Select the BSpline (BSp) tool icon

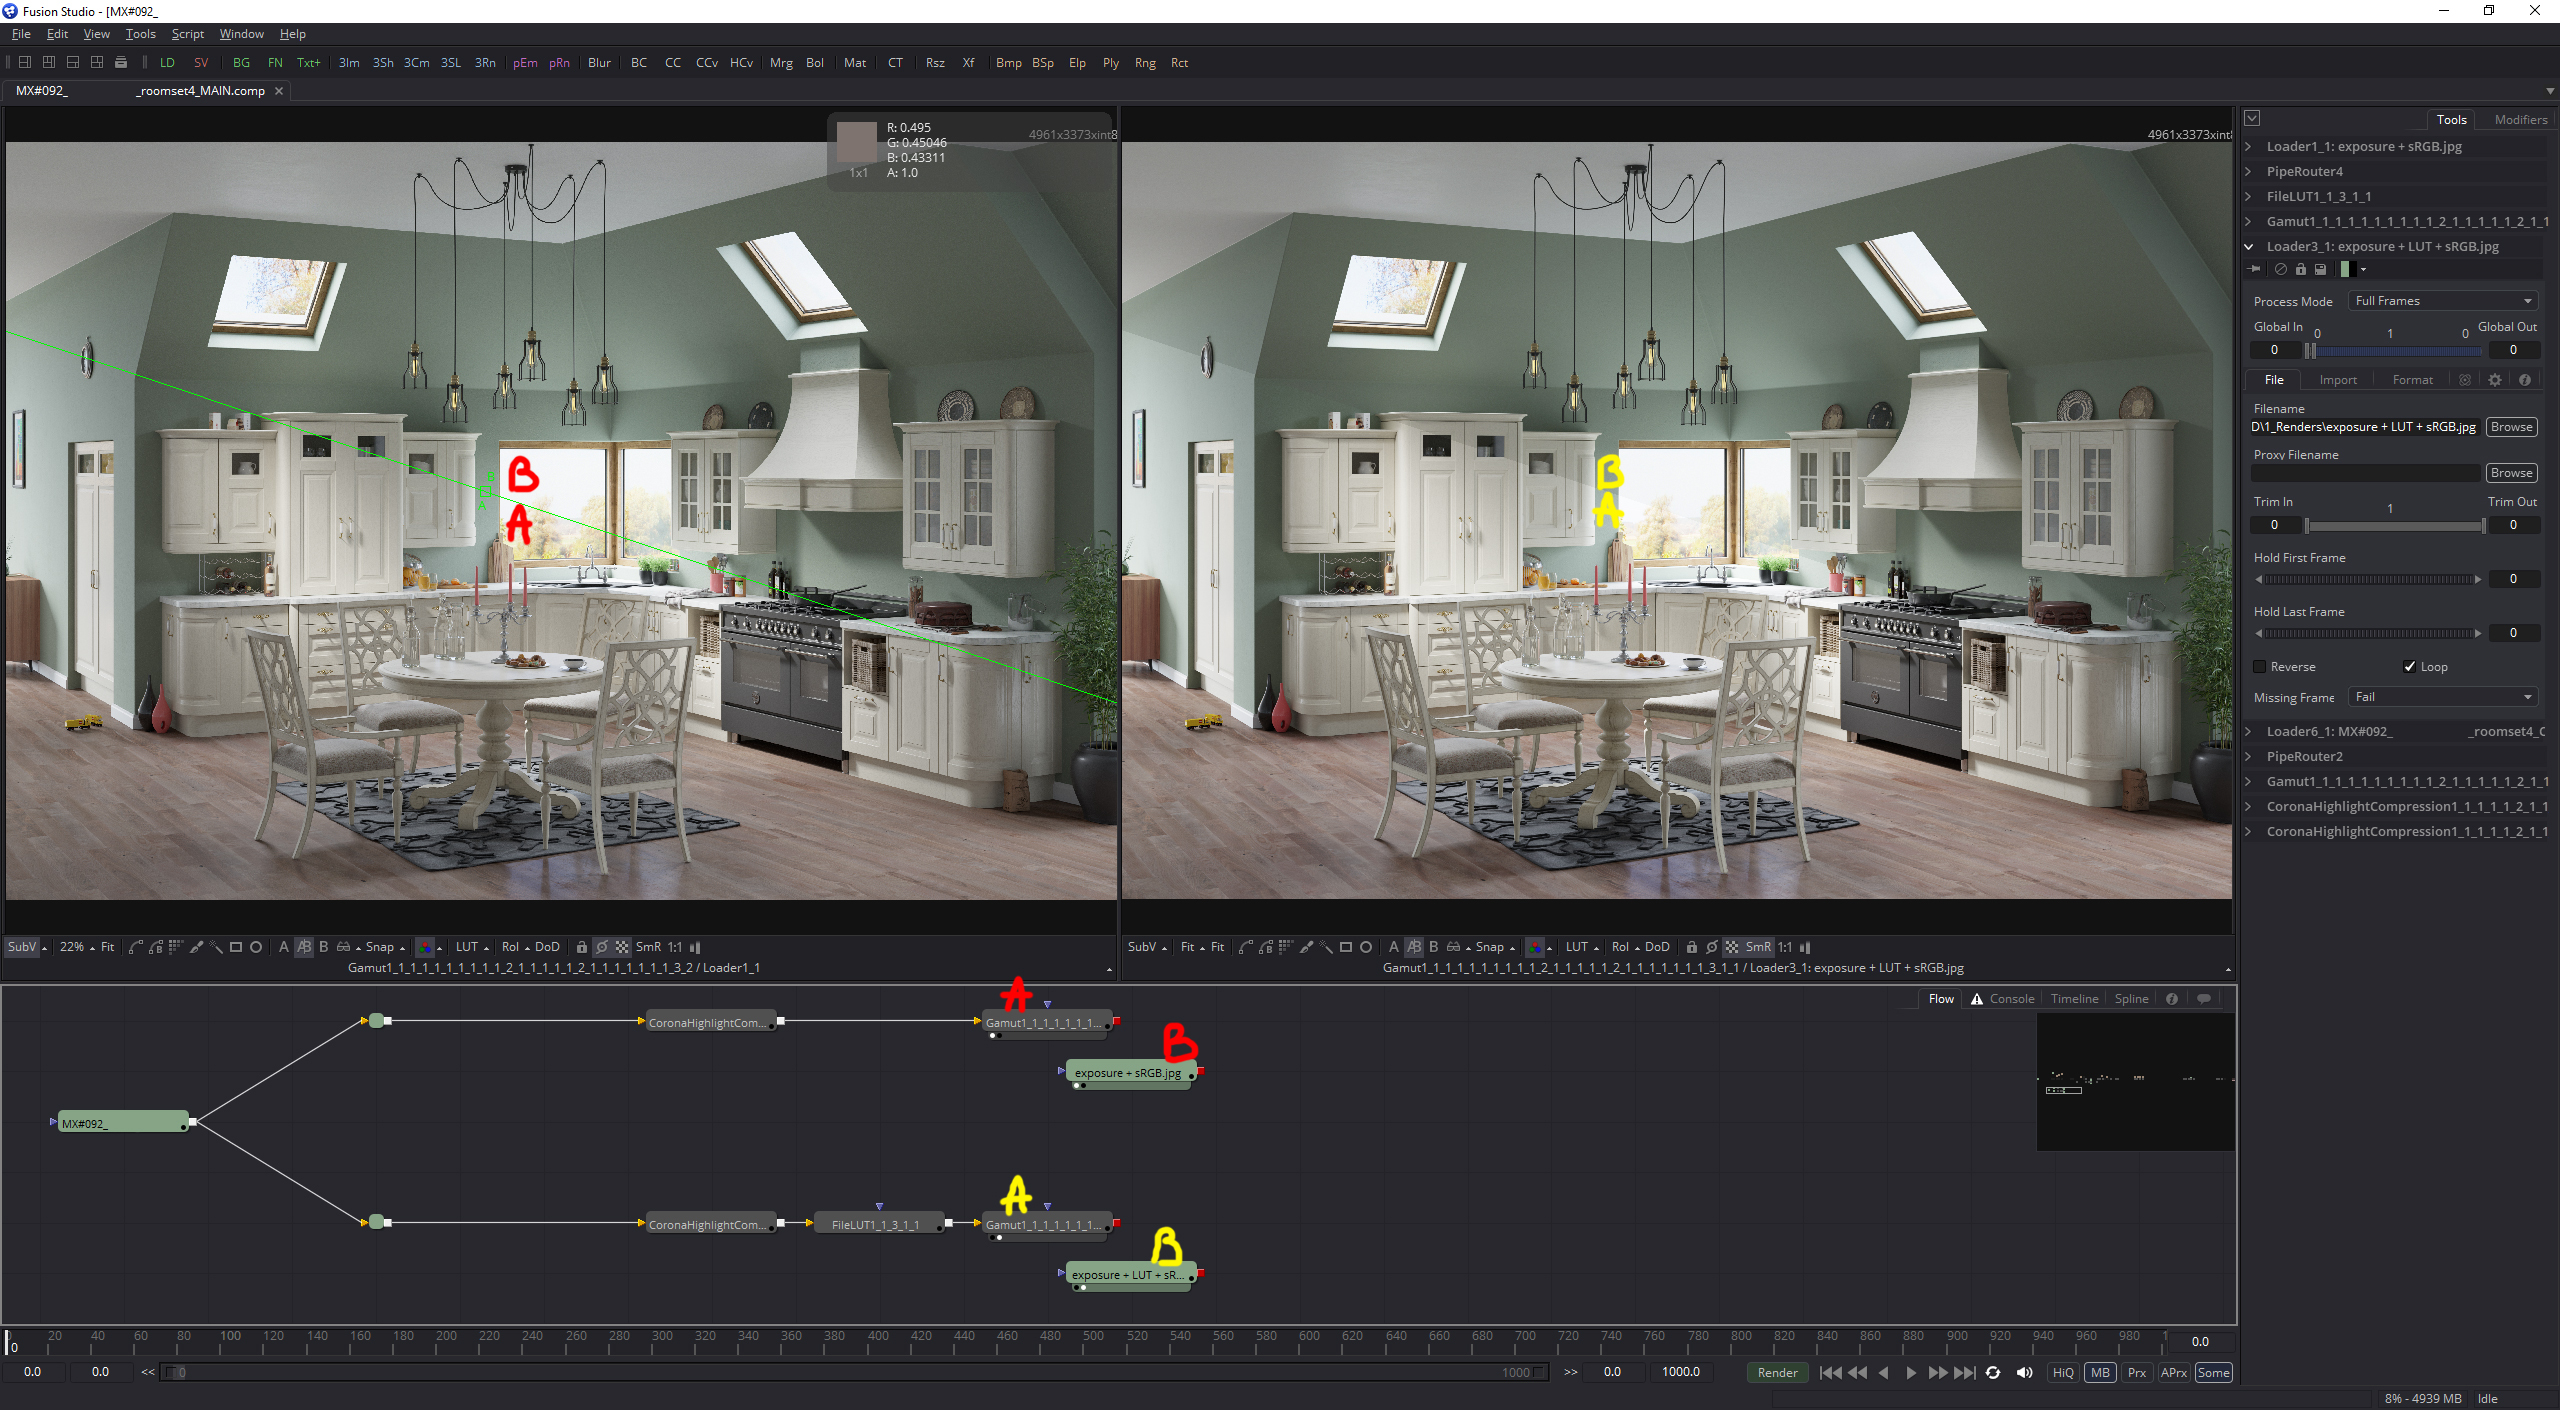tap(1043, 63)
